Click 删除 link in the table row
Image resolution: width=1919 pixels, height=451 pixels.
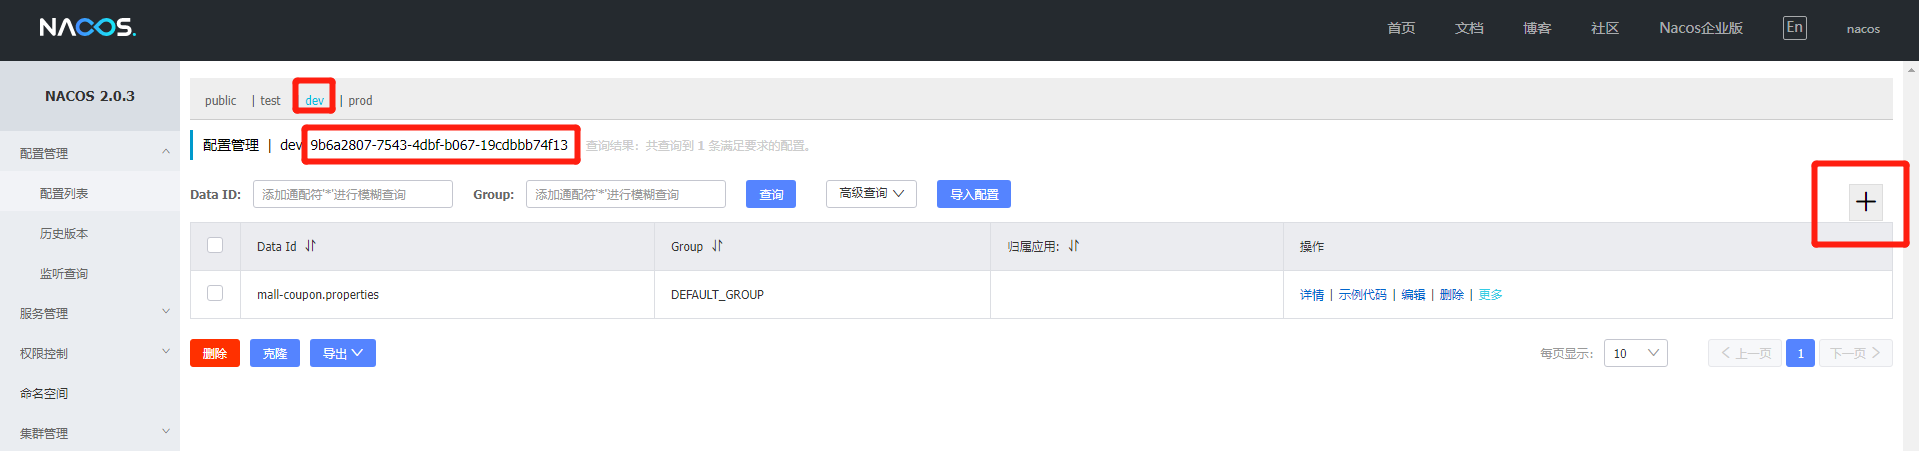(x=1452, y=295)
